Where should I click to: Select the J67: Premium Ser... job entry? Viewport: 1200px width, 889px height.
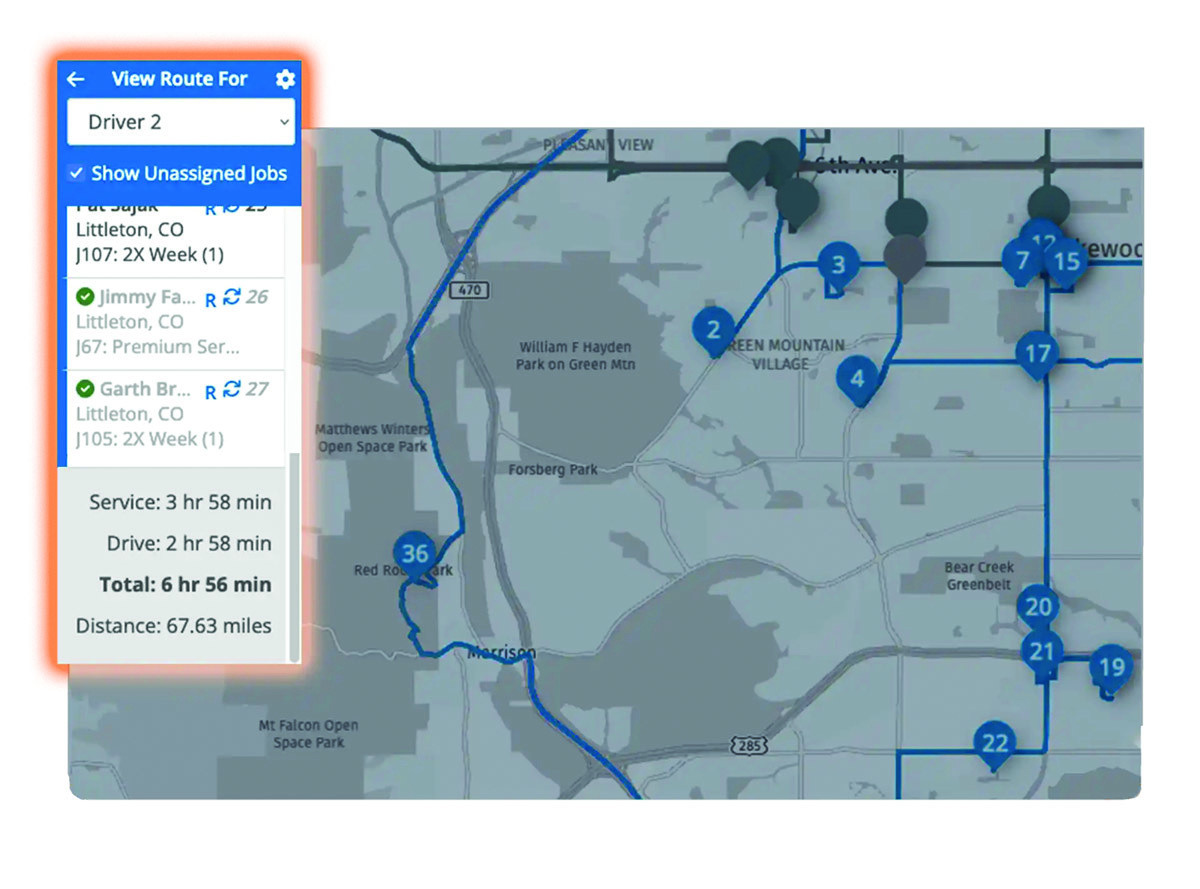(x=157, y=347)
